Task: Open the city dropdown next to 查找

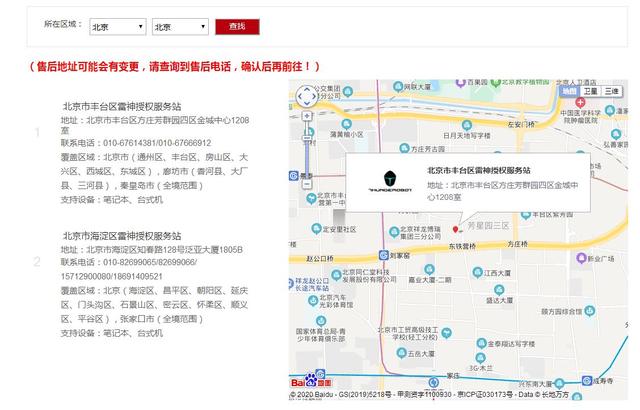Action: tap(180, 27)
